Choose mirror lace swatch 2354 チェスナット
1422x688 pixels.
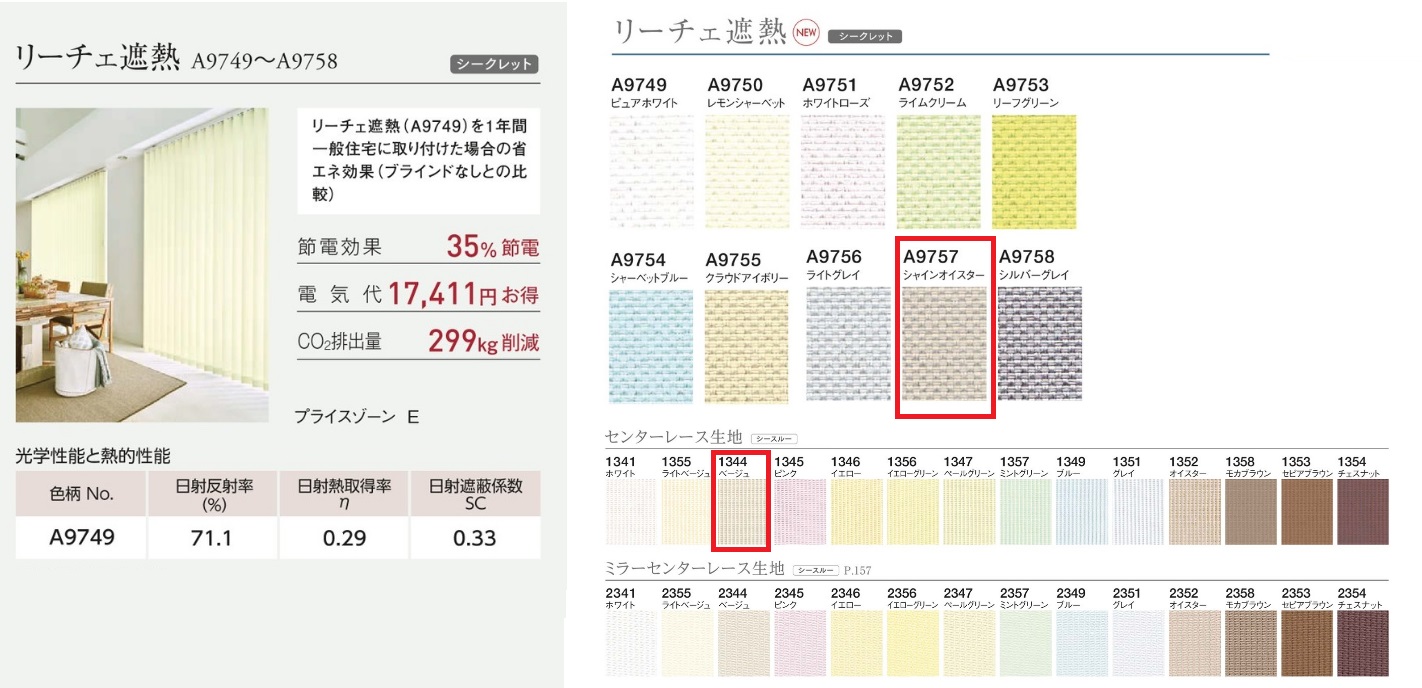pyautogui.click(x=1363, y=643)
